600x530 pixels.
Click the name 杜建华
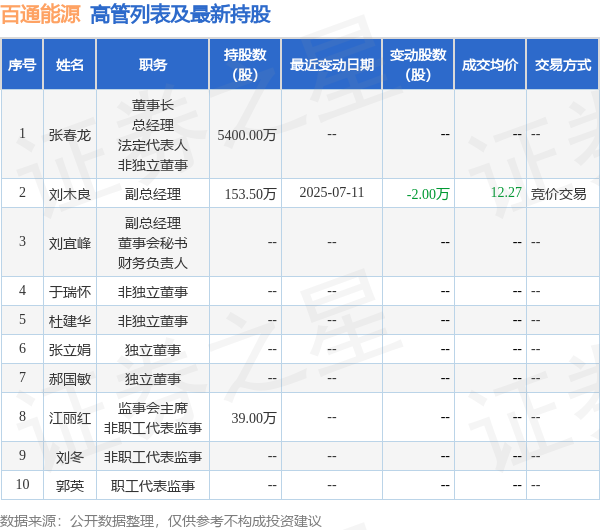point(70,321)
